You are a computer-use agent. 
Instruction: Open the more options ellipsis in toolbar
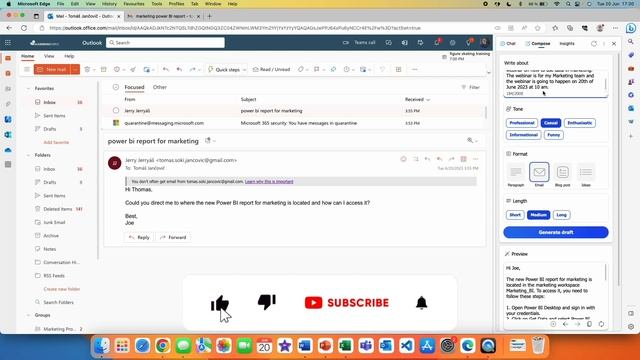point(415,69)
